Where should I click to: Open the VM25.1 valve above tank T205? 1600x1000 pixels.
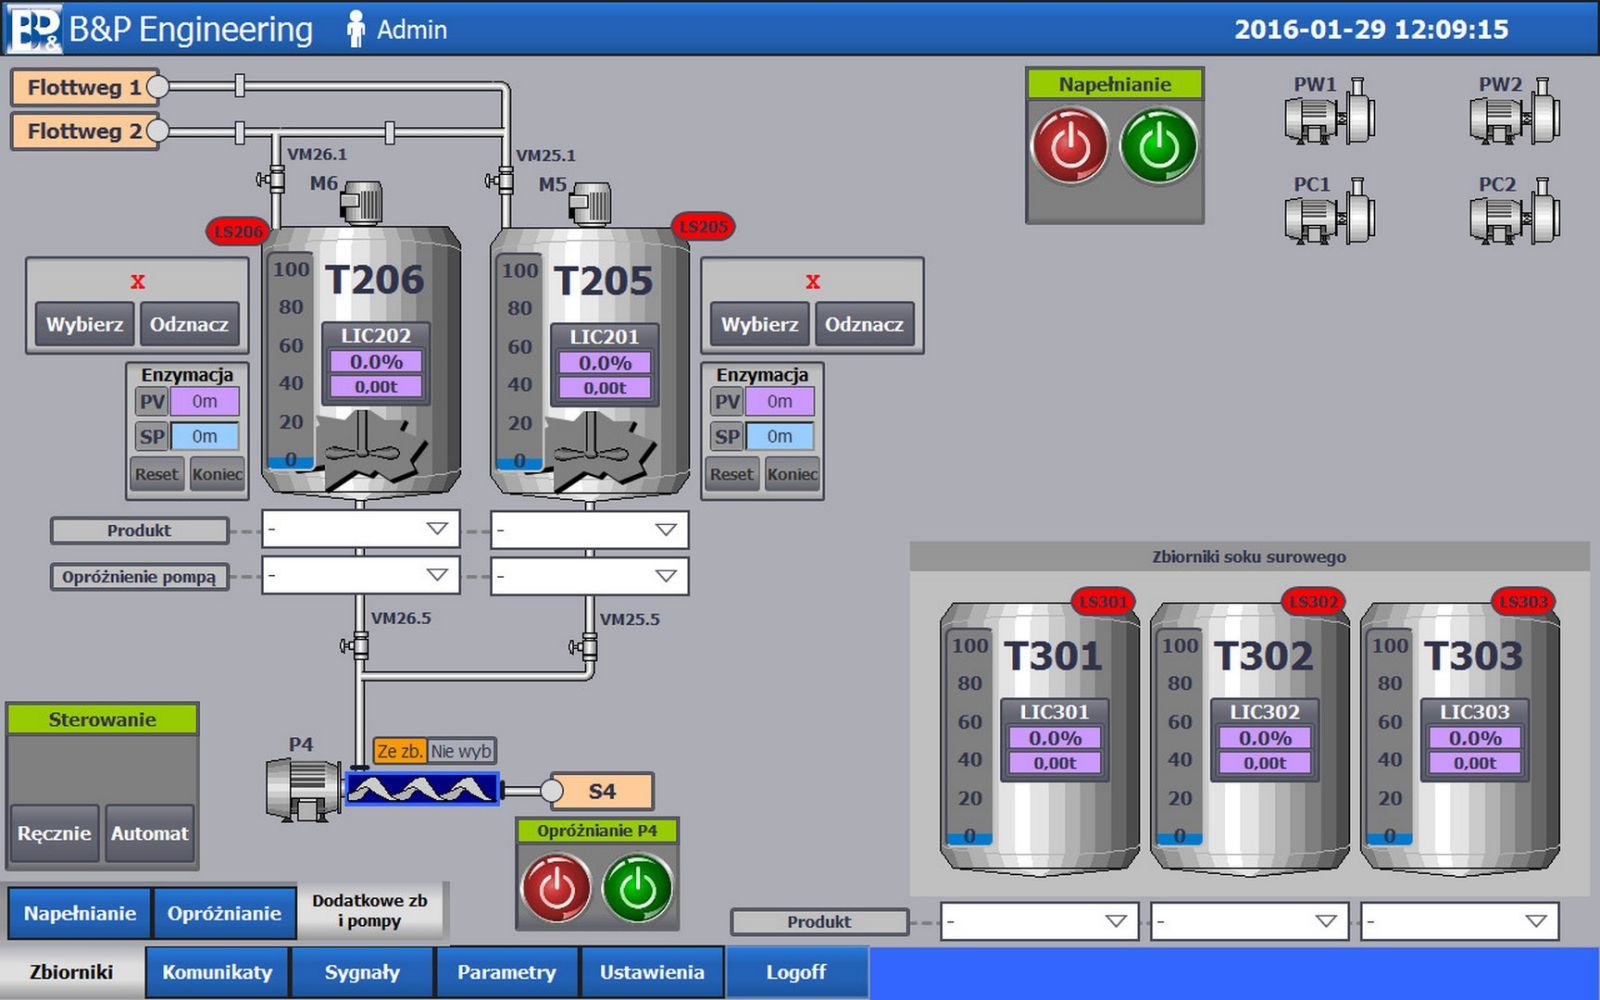[503, 181]
